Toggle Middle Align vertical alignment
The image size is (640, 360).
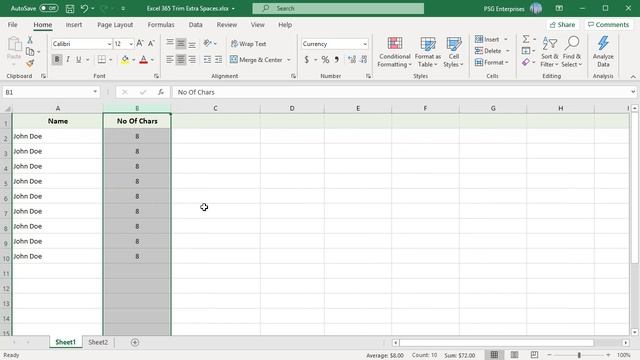pyautogui.click(x=181, y=43)
